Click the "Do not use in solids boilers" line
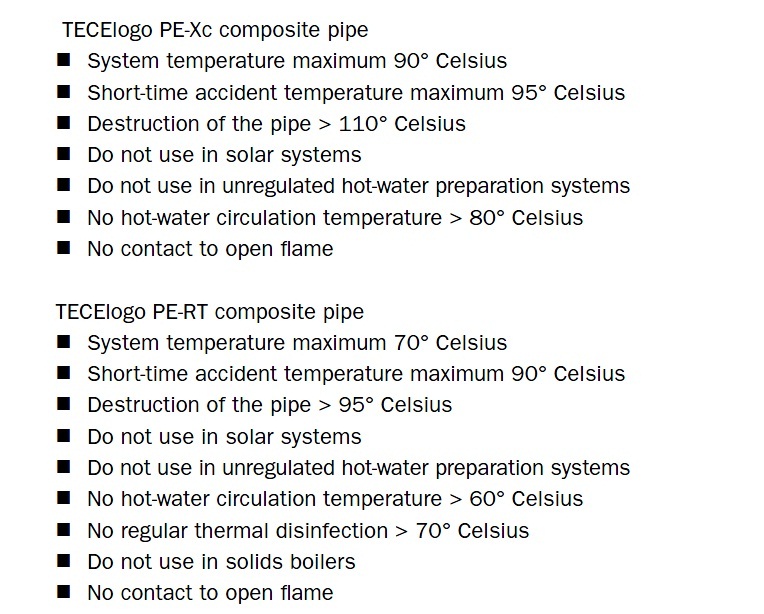The height and width of the screenshot is (614, 764). click(x=221, y=561)
